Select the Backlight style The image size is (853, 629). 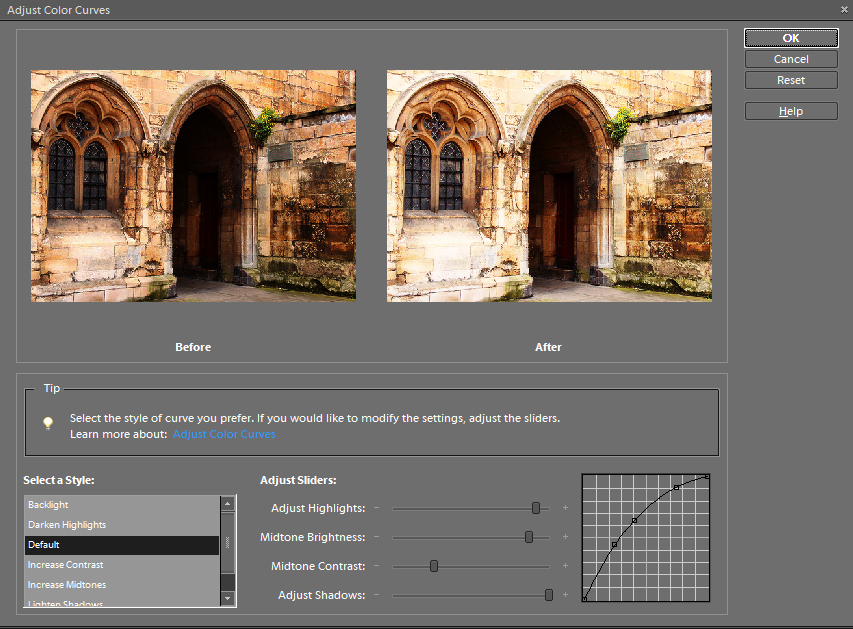click(122, 505)
